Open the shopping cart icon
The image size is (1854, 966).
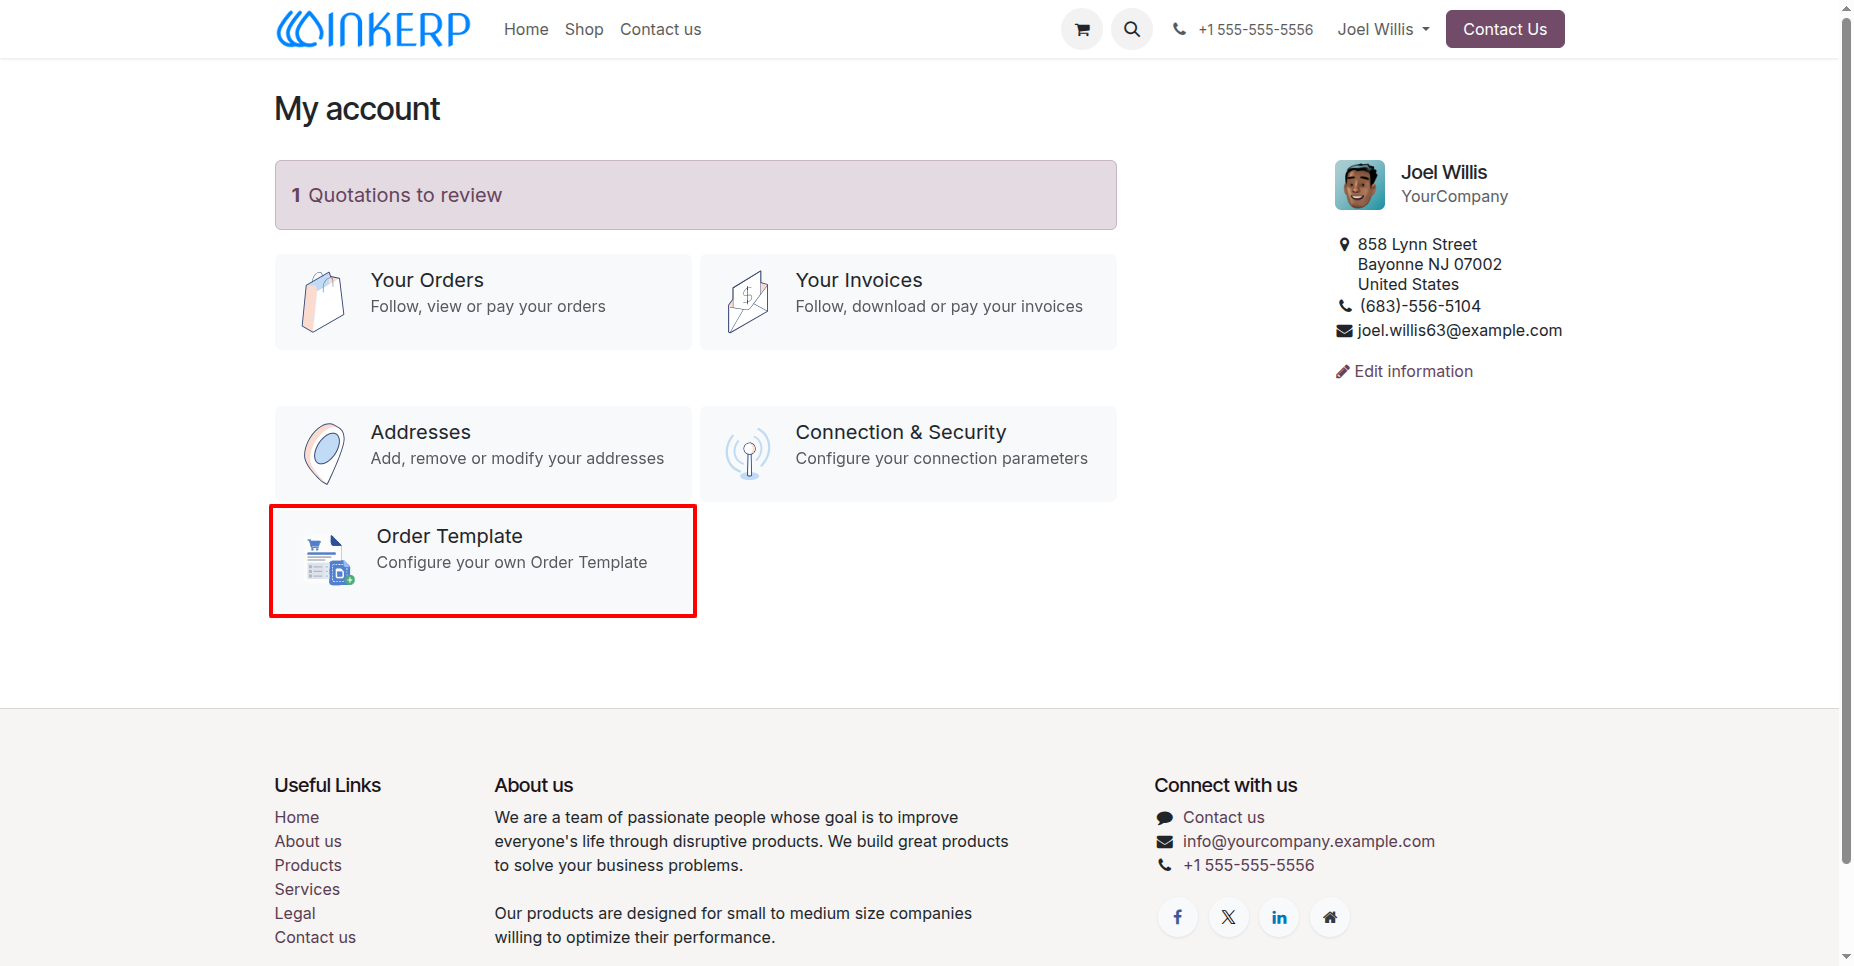[1081, 29]
